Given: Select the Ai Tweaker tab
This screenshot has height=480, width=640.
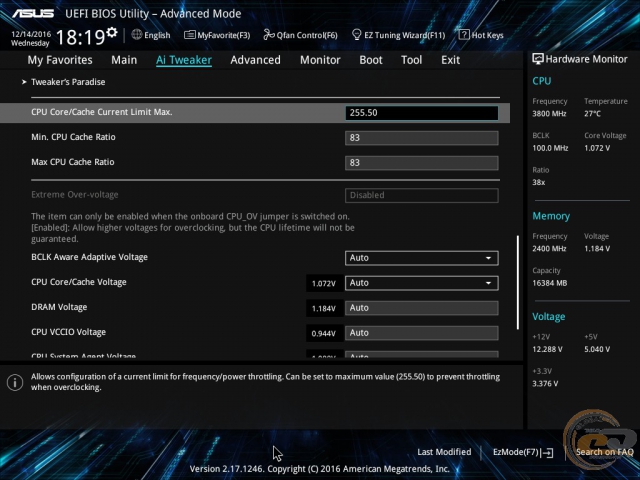Looking at the screenshot, I should coord(184,60).
